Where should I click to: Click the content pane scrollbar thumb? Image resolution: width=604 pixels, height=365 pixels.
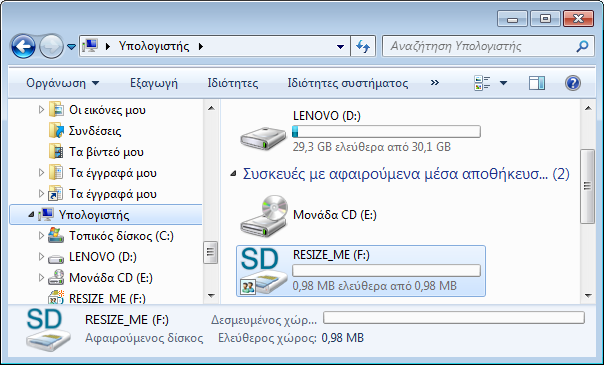588,186
